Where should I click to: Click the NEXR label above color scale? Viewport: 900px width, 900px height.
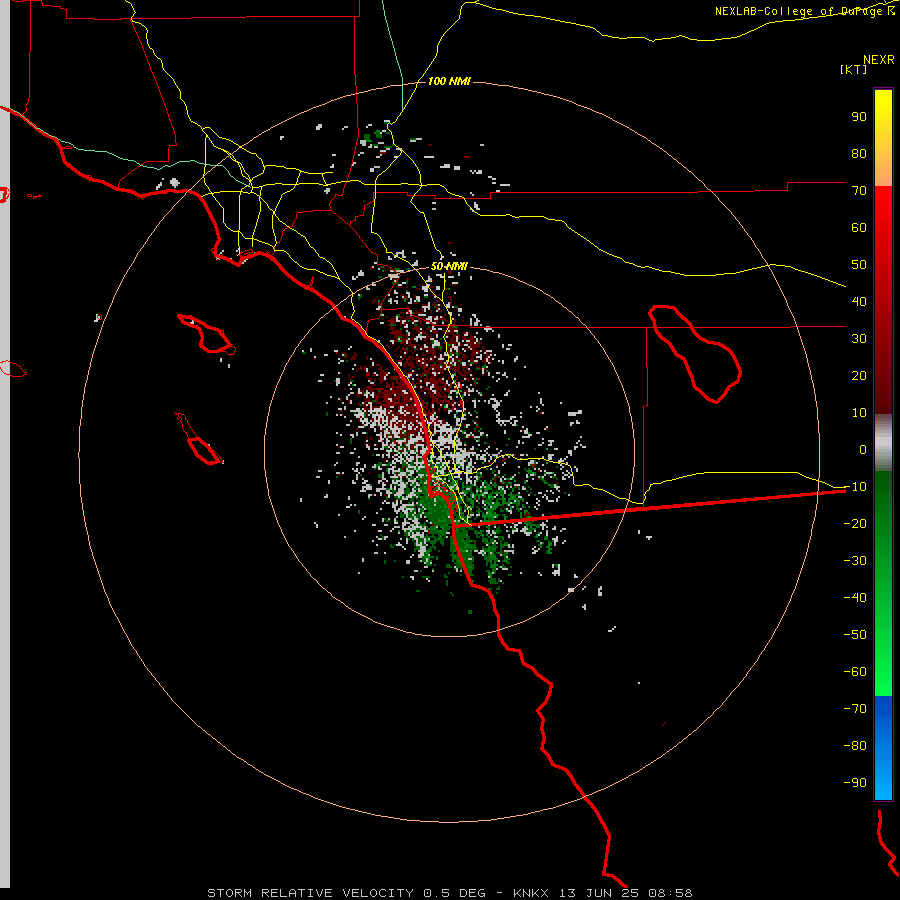coord(879,60)
